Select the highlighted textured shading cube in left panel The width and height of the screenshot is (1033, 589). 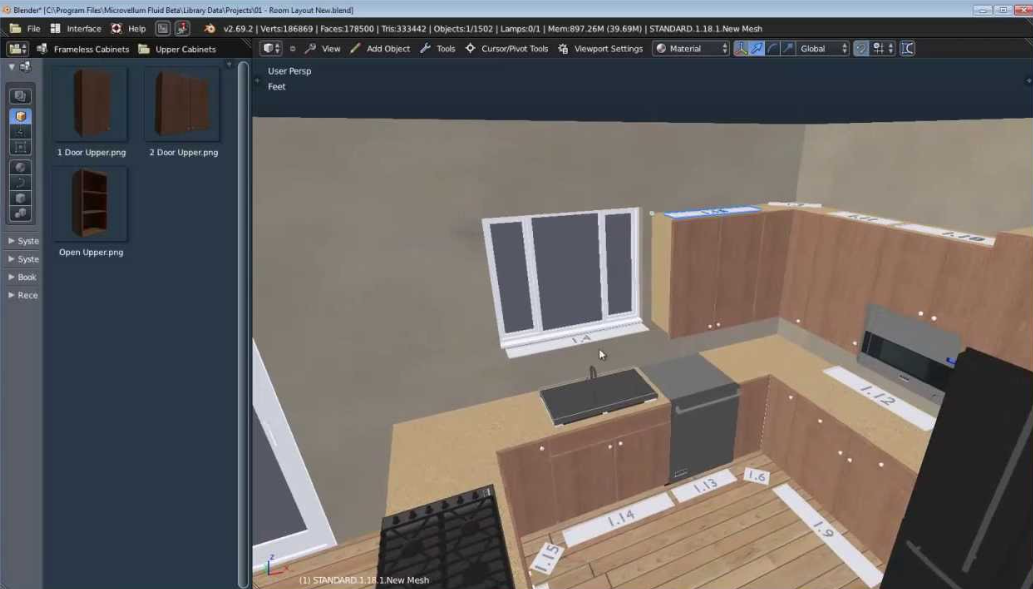20,116
